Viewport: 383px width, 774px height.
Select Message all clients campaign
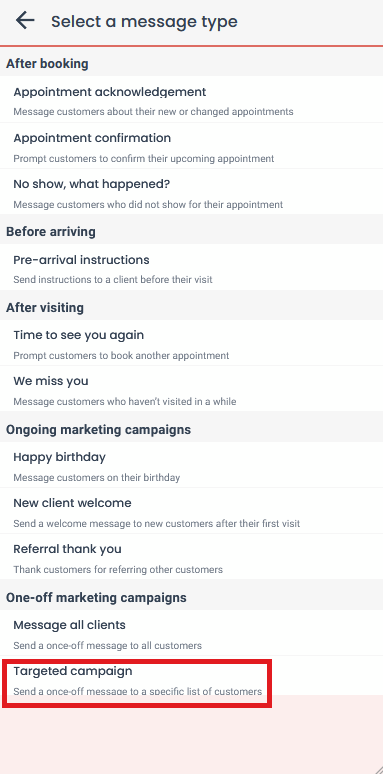point(192,632)
